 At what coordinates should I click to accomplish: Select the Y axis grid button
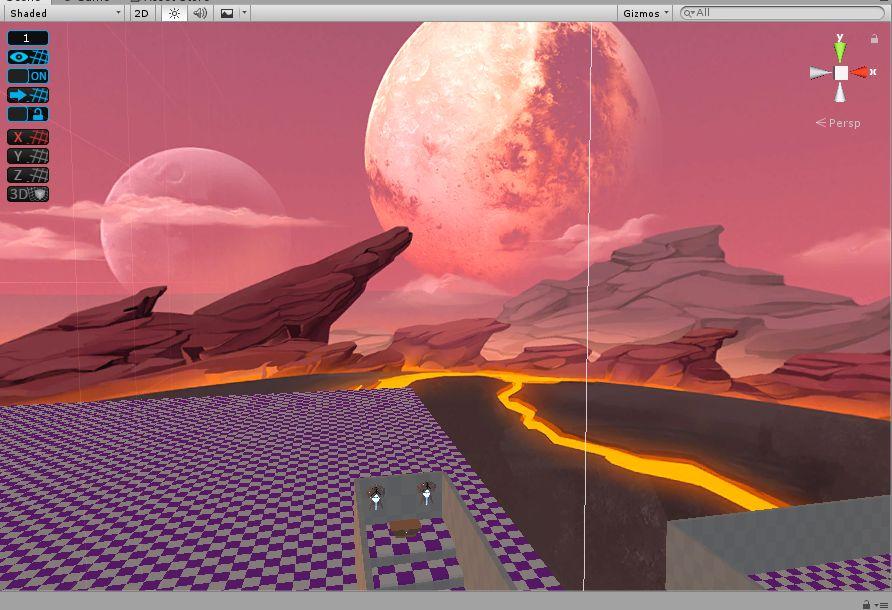28,156
